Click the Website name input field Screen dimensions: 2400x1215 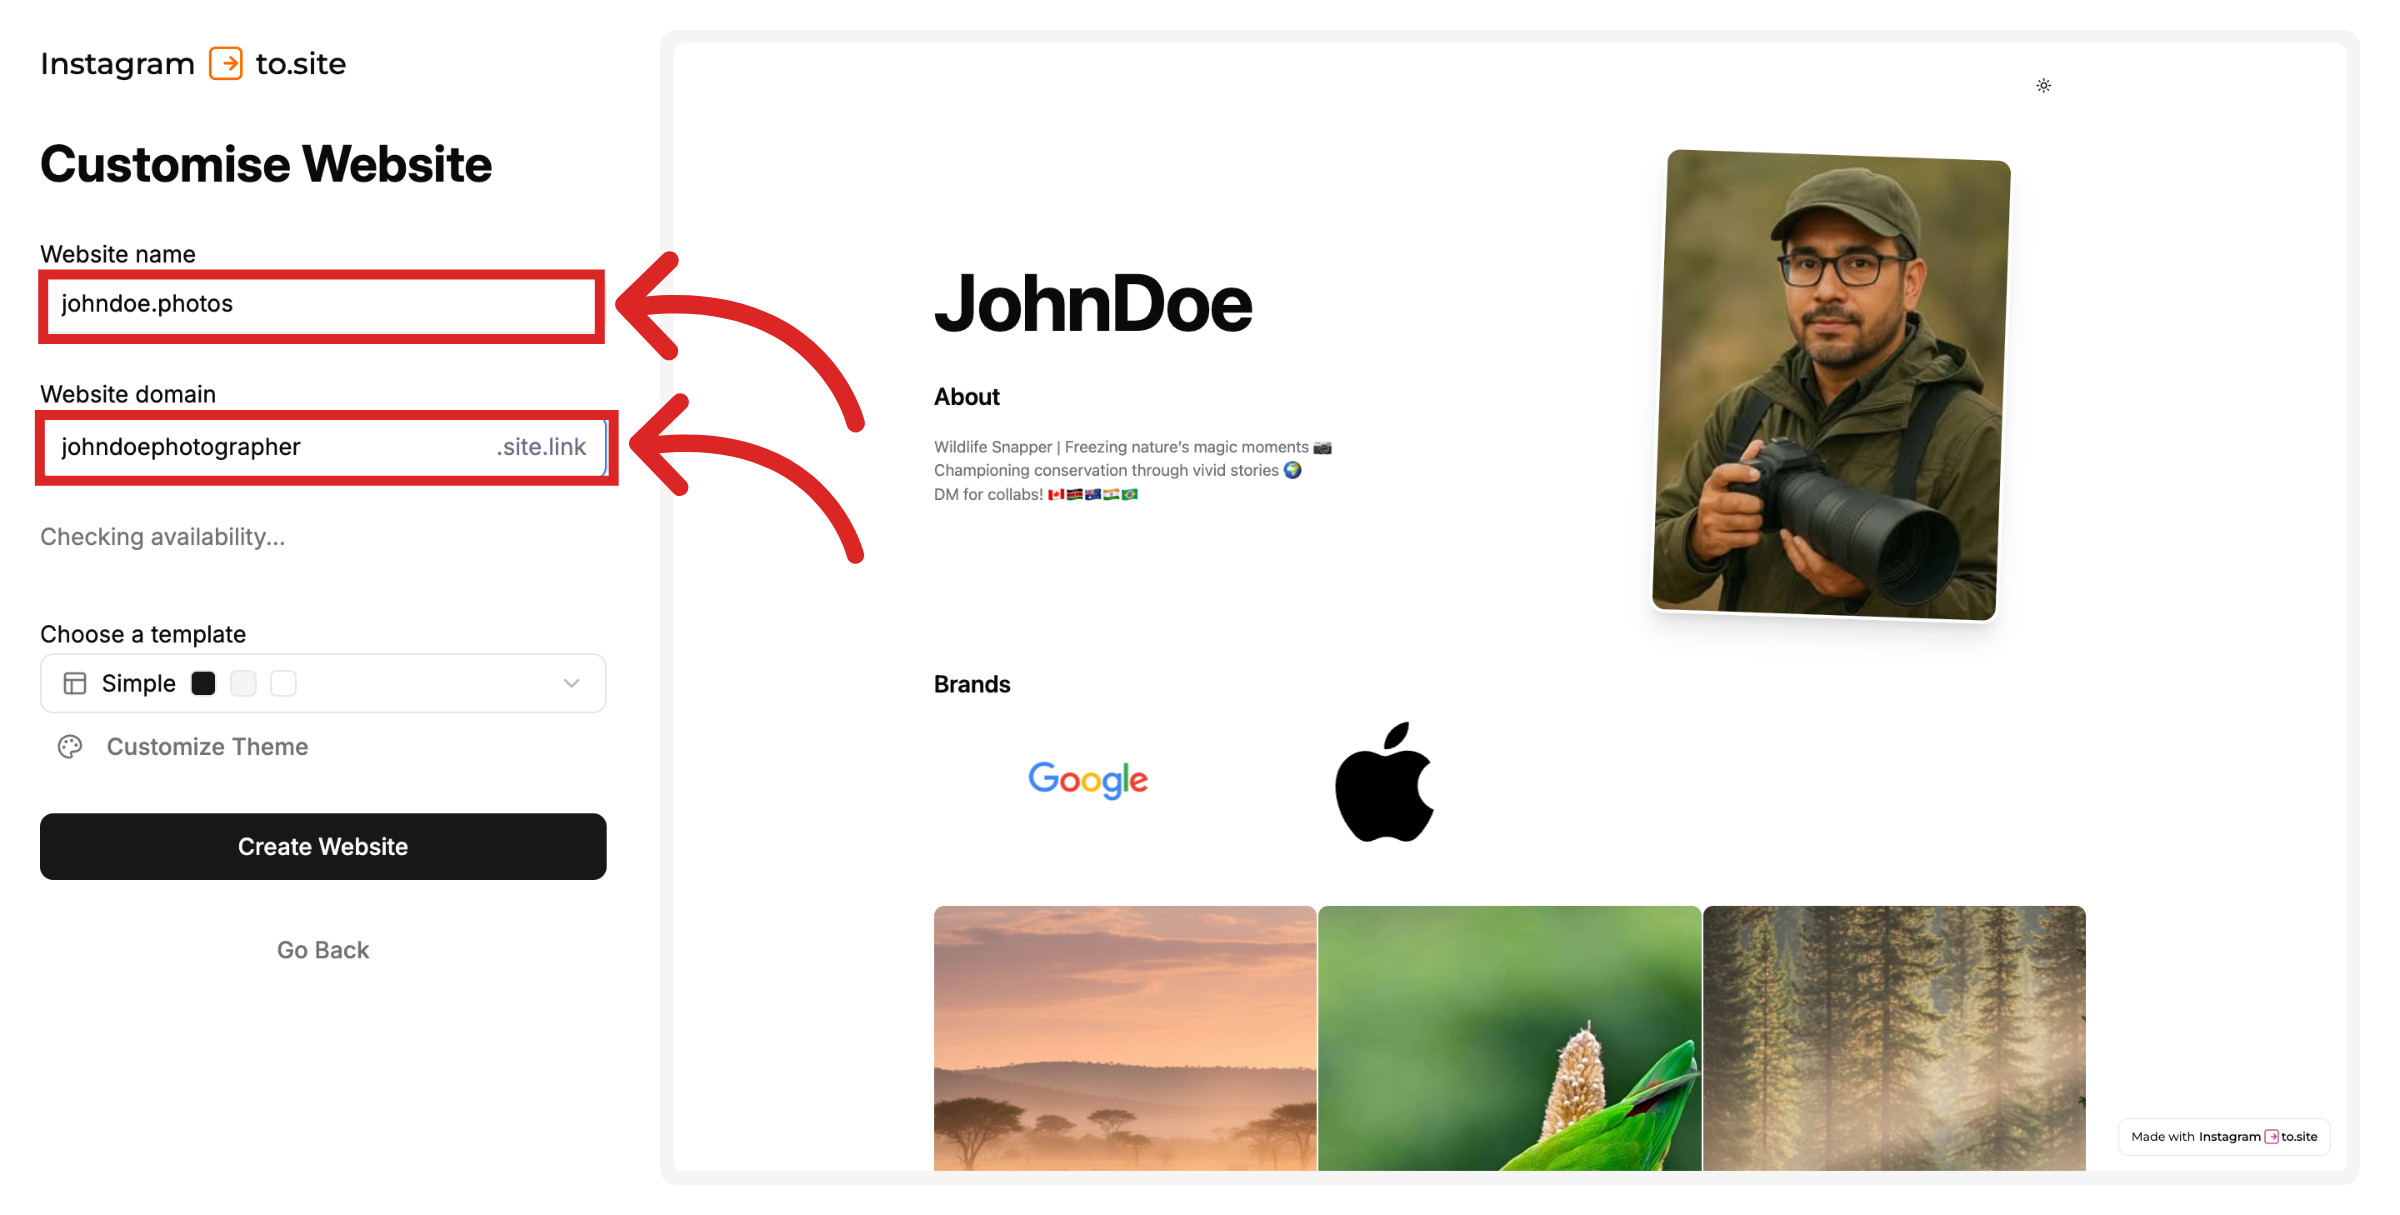coord(322,304)
